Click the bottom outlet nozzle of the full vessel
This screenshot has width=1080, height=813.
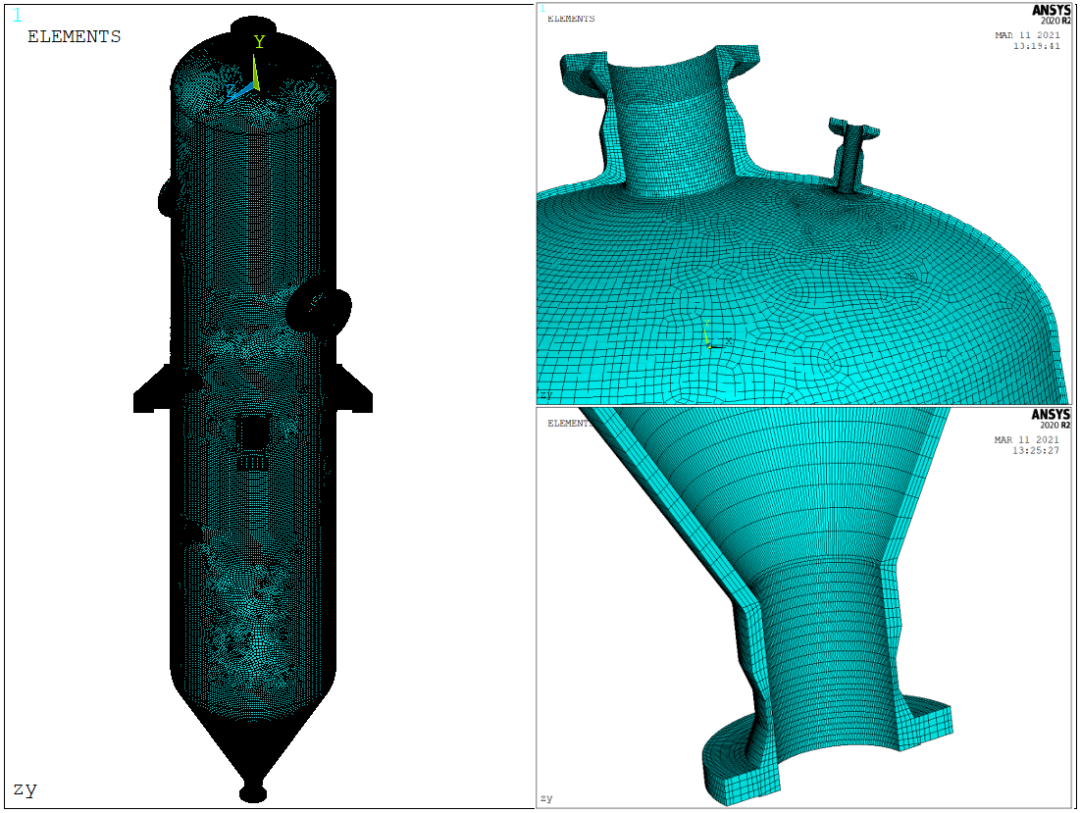click(253, 792)
